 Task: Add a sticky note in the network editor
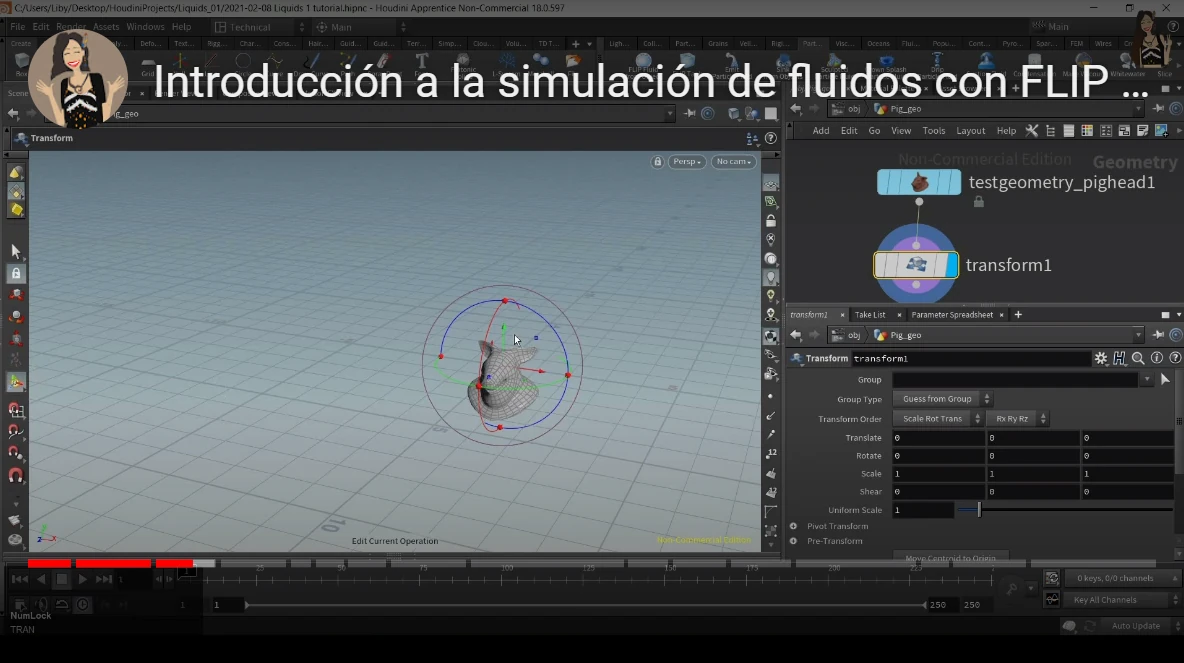(x=1142, y=131)
